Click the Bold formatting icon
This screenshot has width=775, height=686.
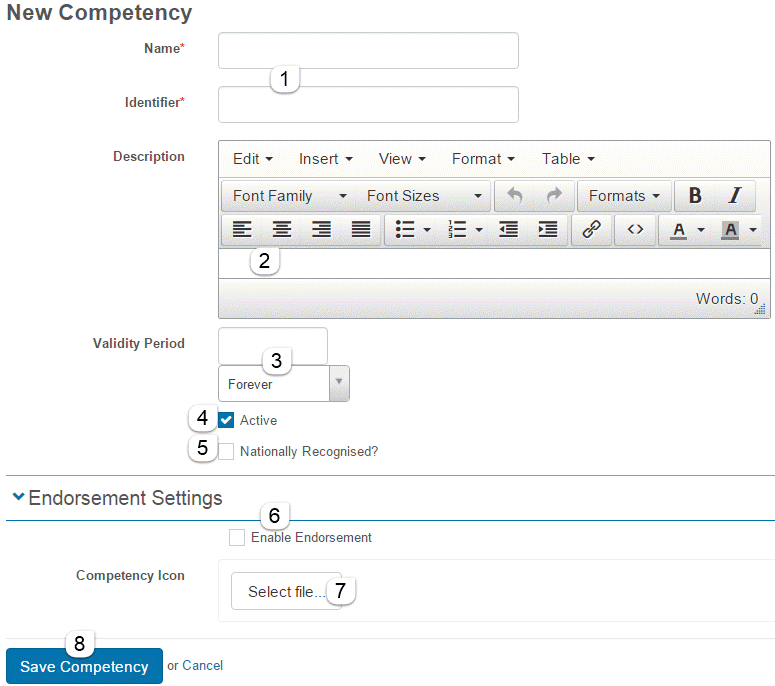pos(695,196)
